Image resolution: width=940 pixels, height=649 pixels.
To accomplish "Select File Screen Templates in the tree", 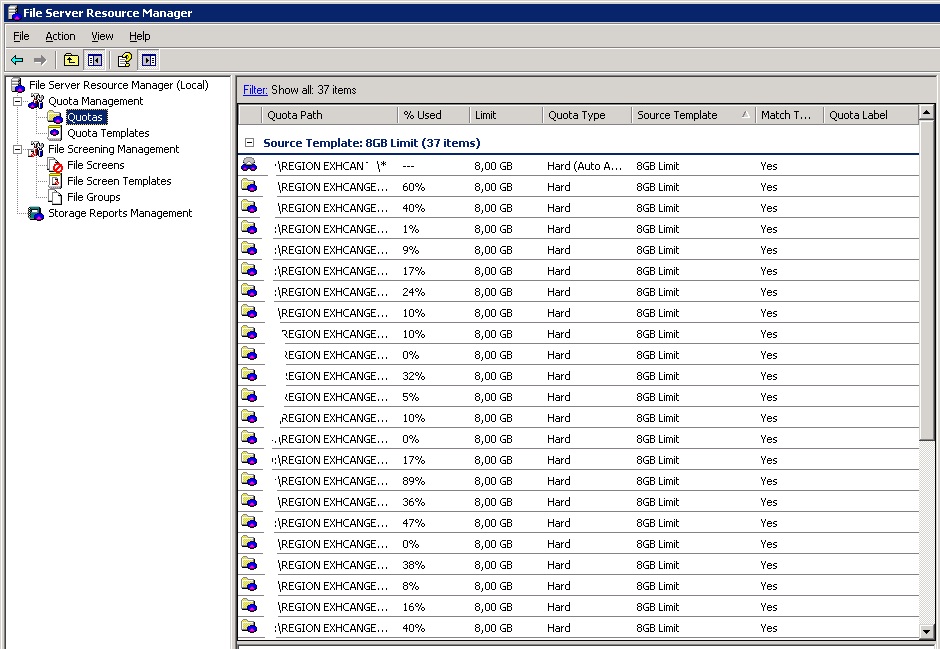I will click(119, 181).
